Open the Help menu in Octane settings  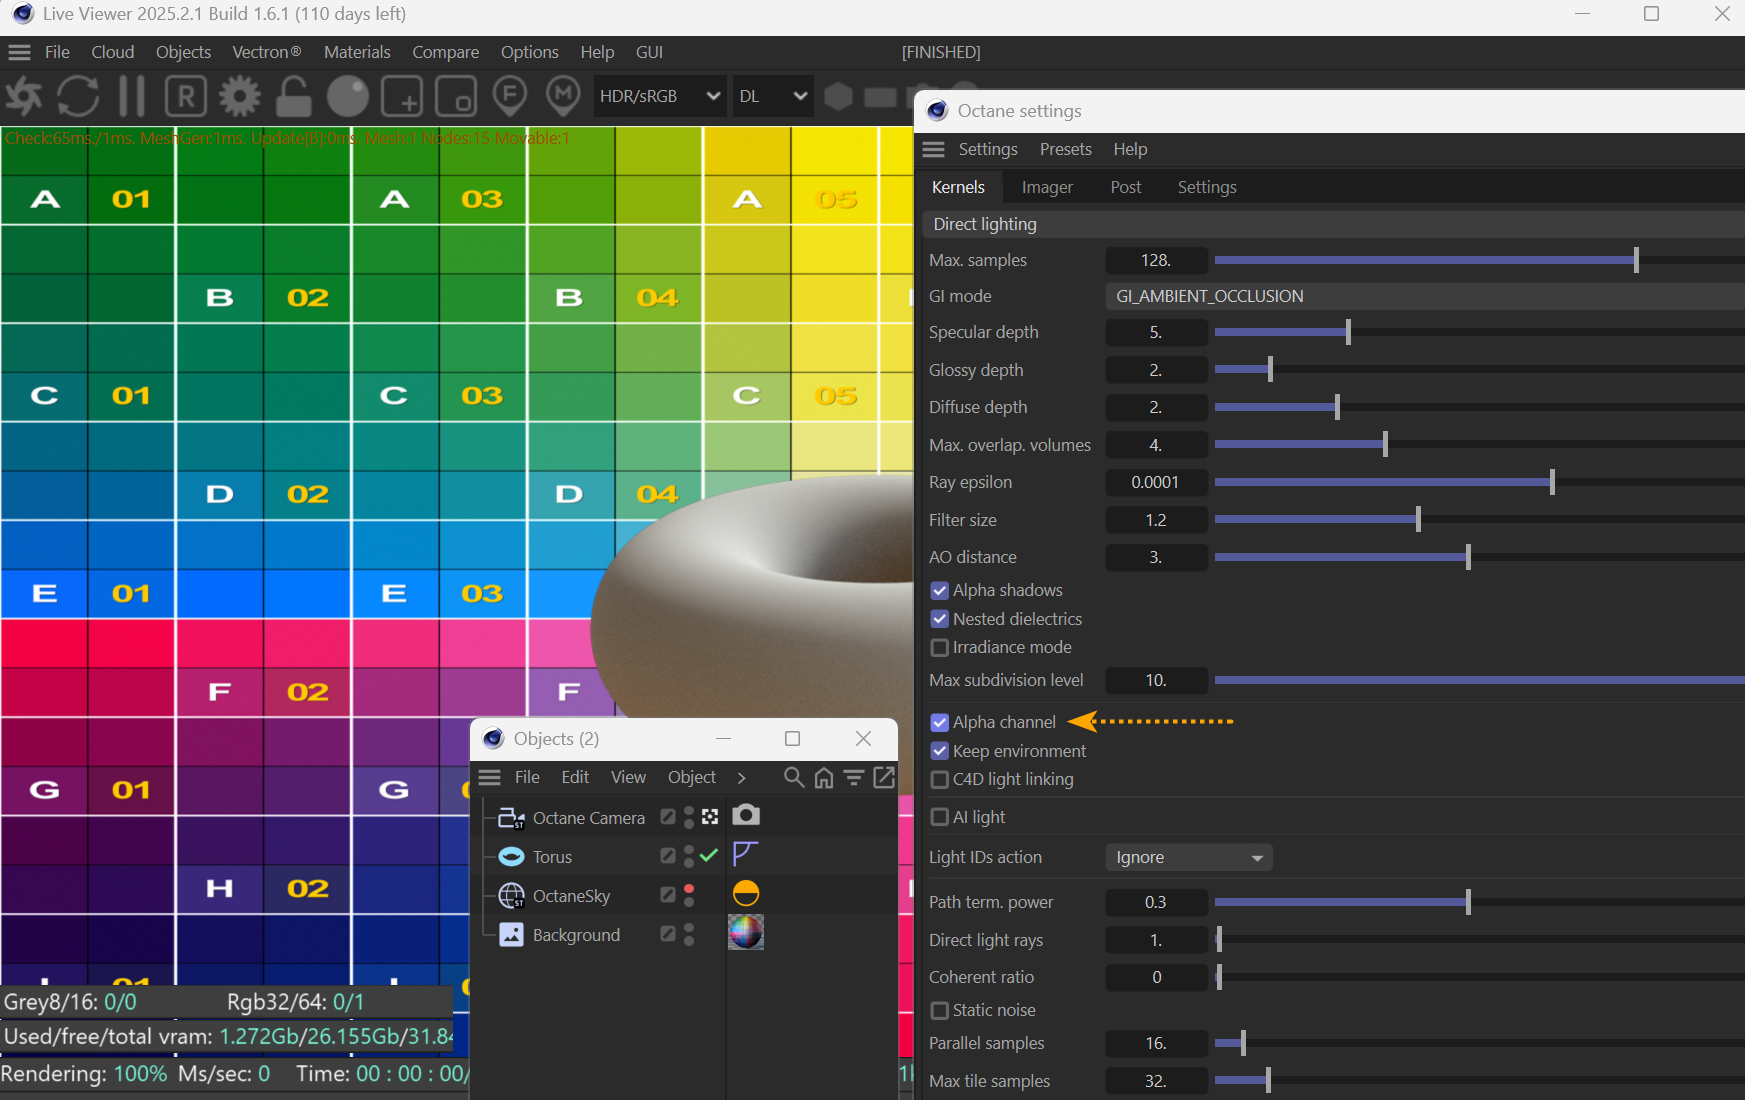pyautogui.click(x=1131, y=149)
